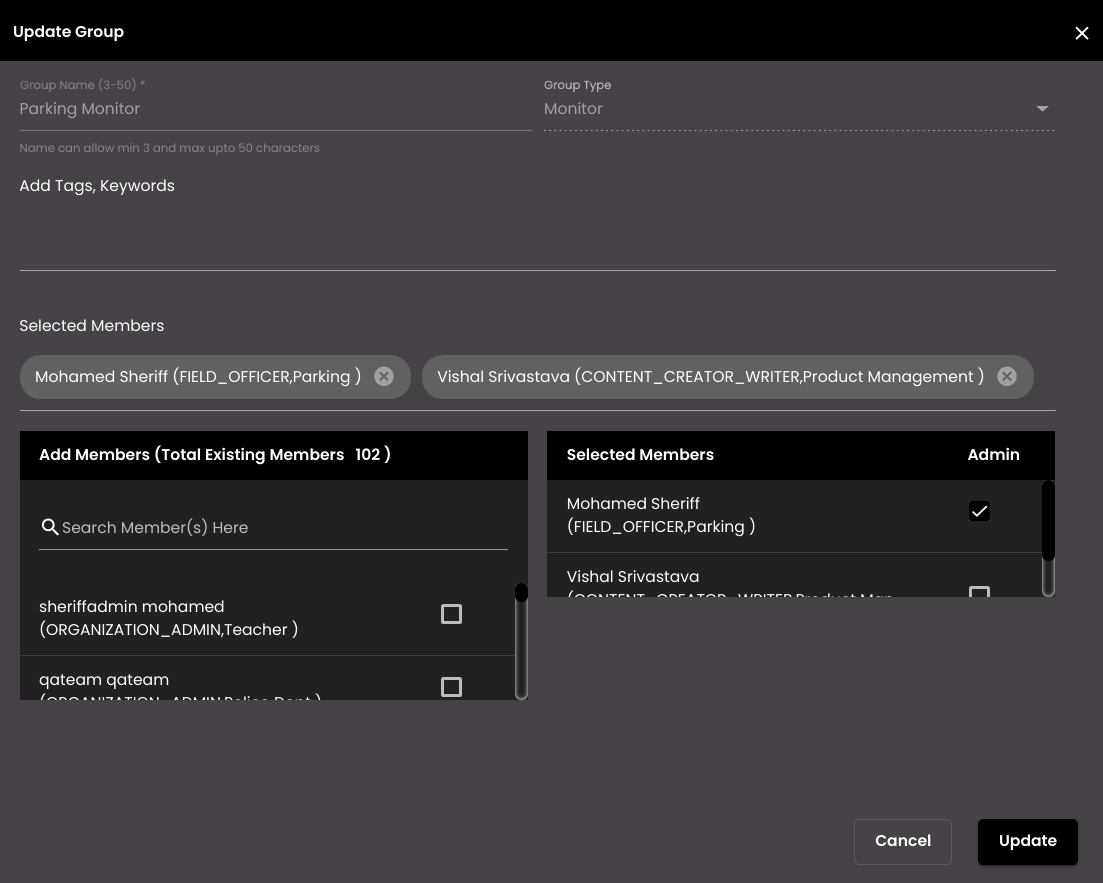The height and width of the screenshot is (883, 1103).
Task: Remove Mohamed Sheriff chip from selected members
Action: [x=383, y=376]
